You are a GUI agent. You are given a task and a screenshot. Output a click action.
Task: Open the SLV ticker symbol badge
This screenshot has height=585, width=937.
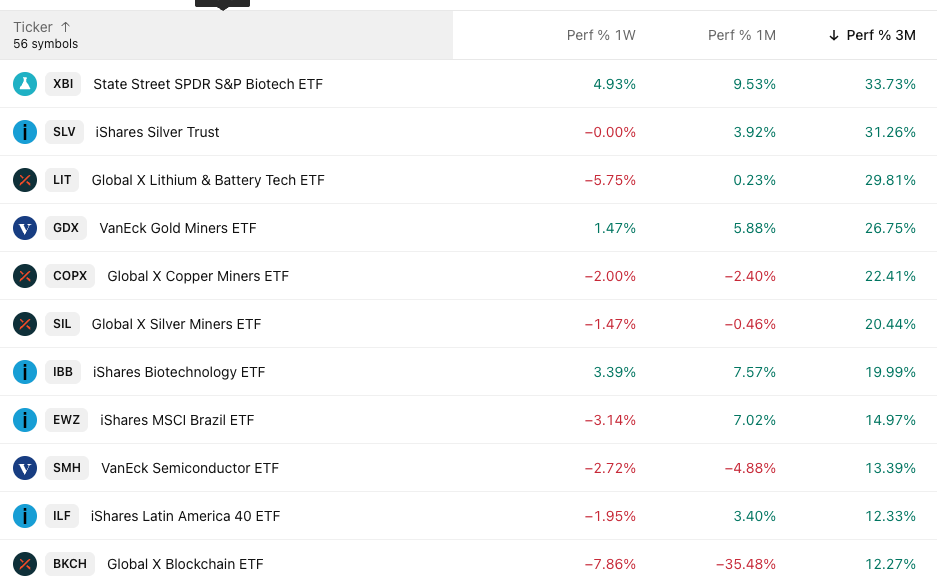coord(64,132)
